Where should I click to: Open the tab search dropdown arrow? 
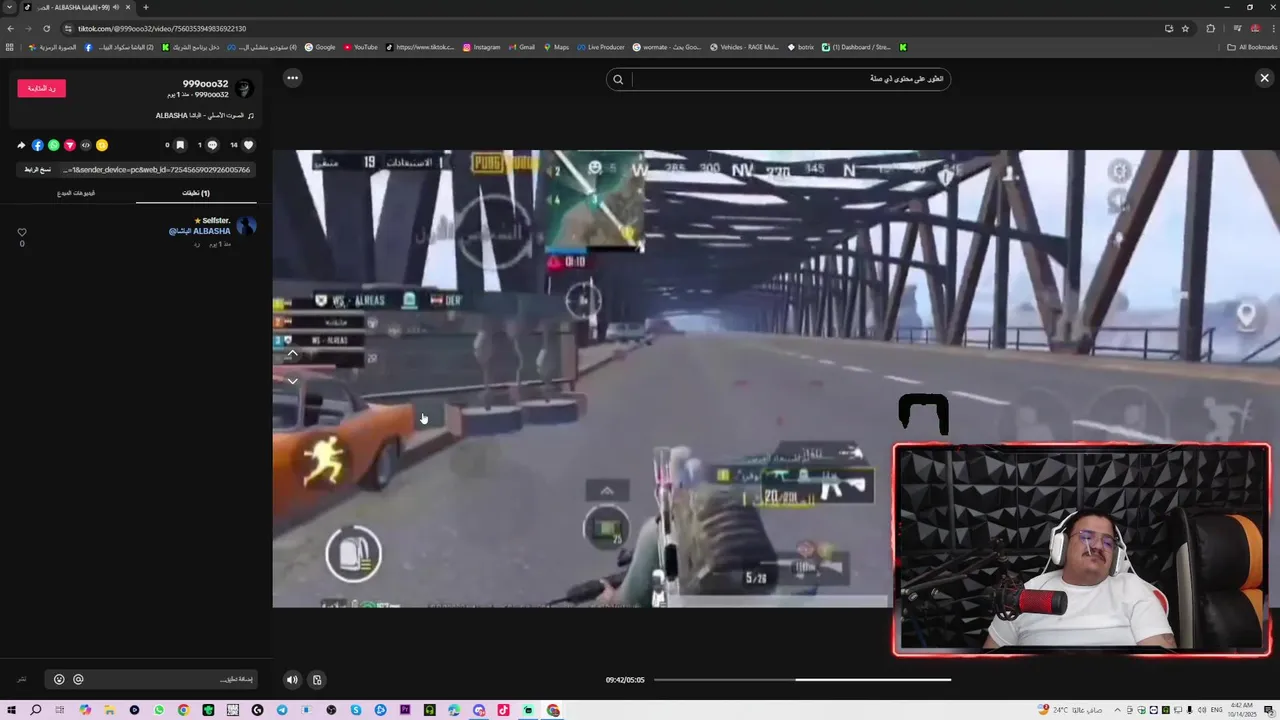pyautogui.click(x=9, y=7)
